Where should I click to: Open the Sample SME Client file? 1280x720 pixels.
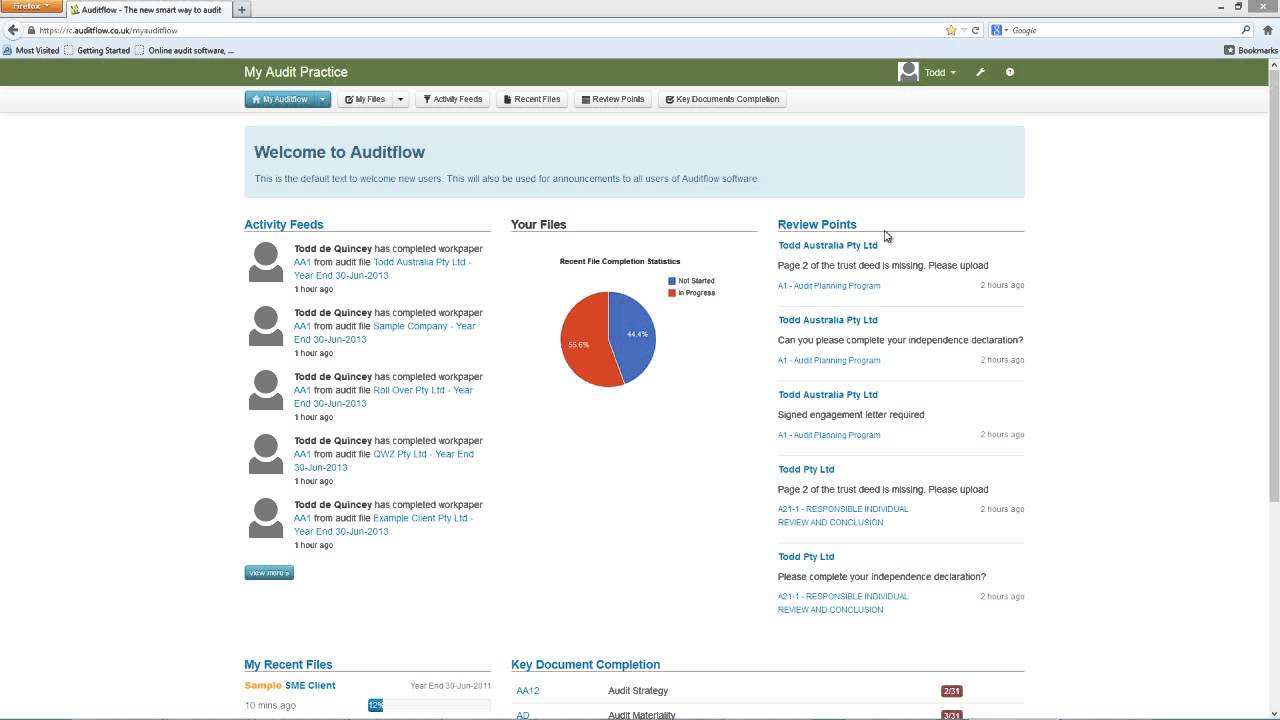coord(290,685)
